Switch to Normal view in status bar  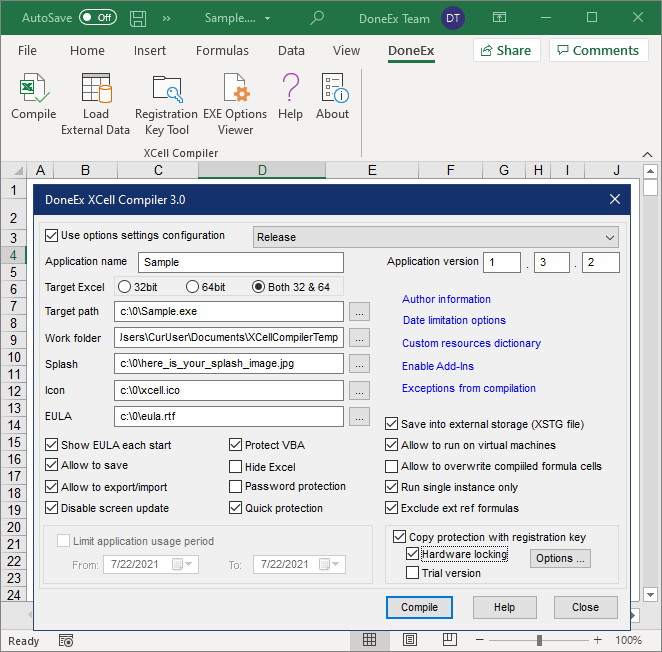[x=369, y=640]
